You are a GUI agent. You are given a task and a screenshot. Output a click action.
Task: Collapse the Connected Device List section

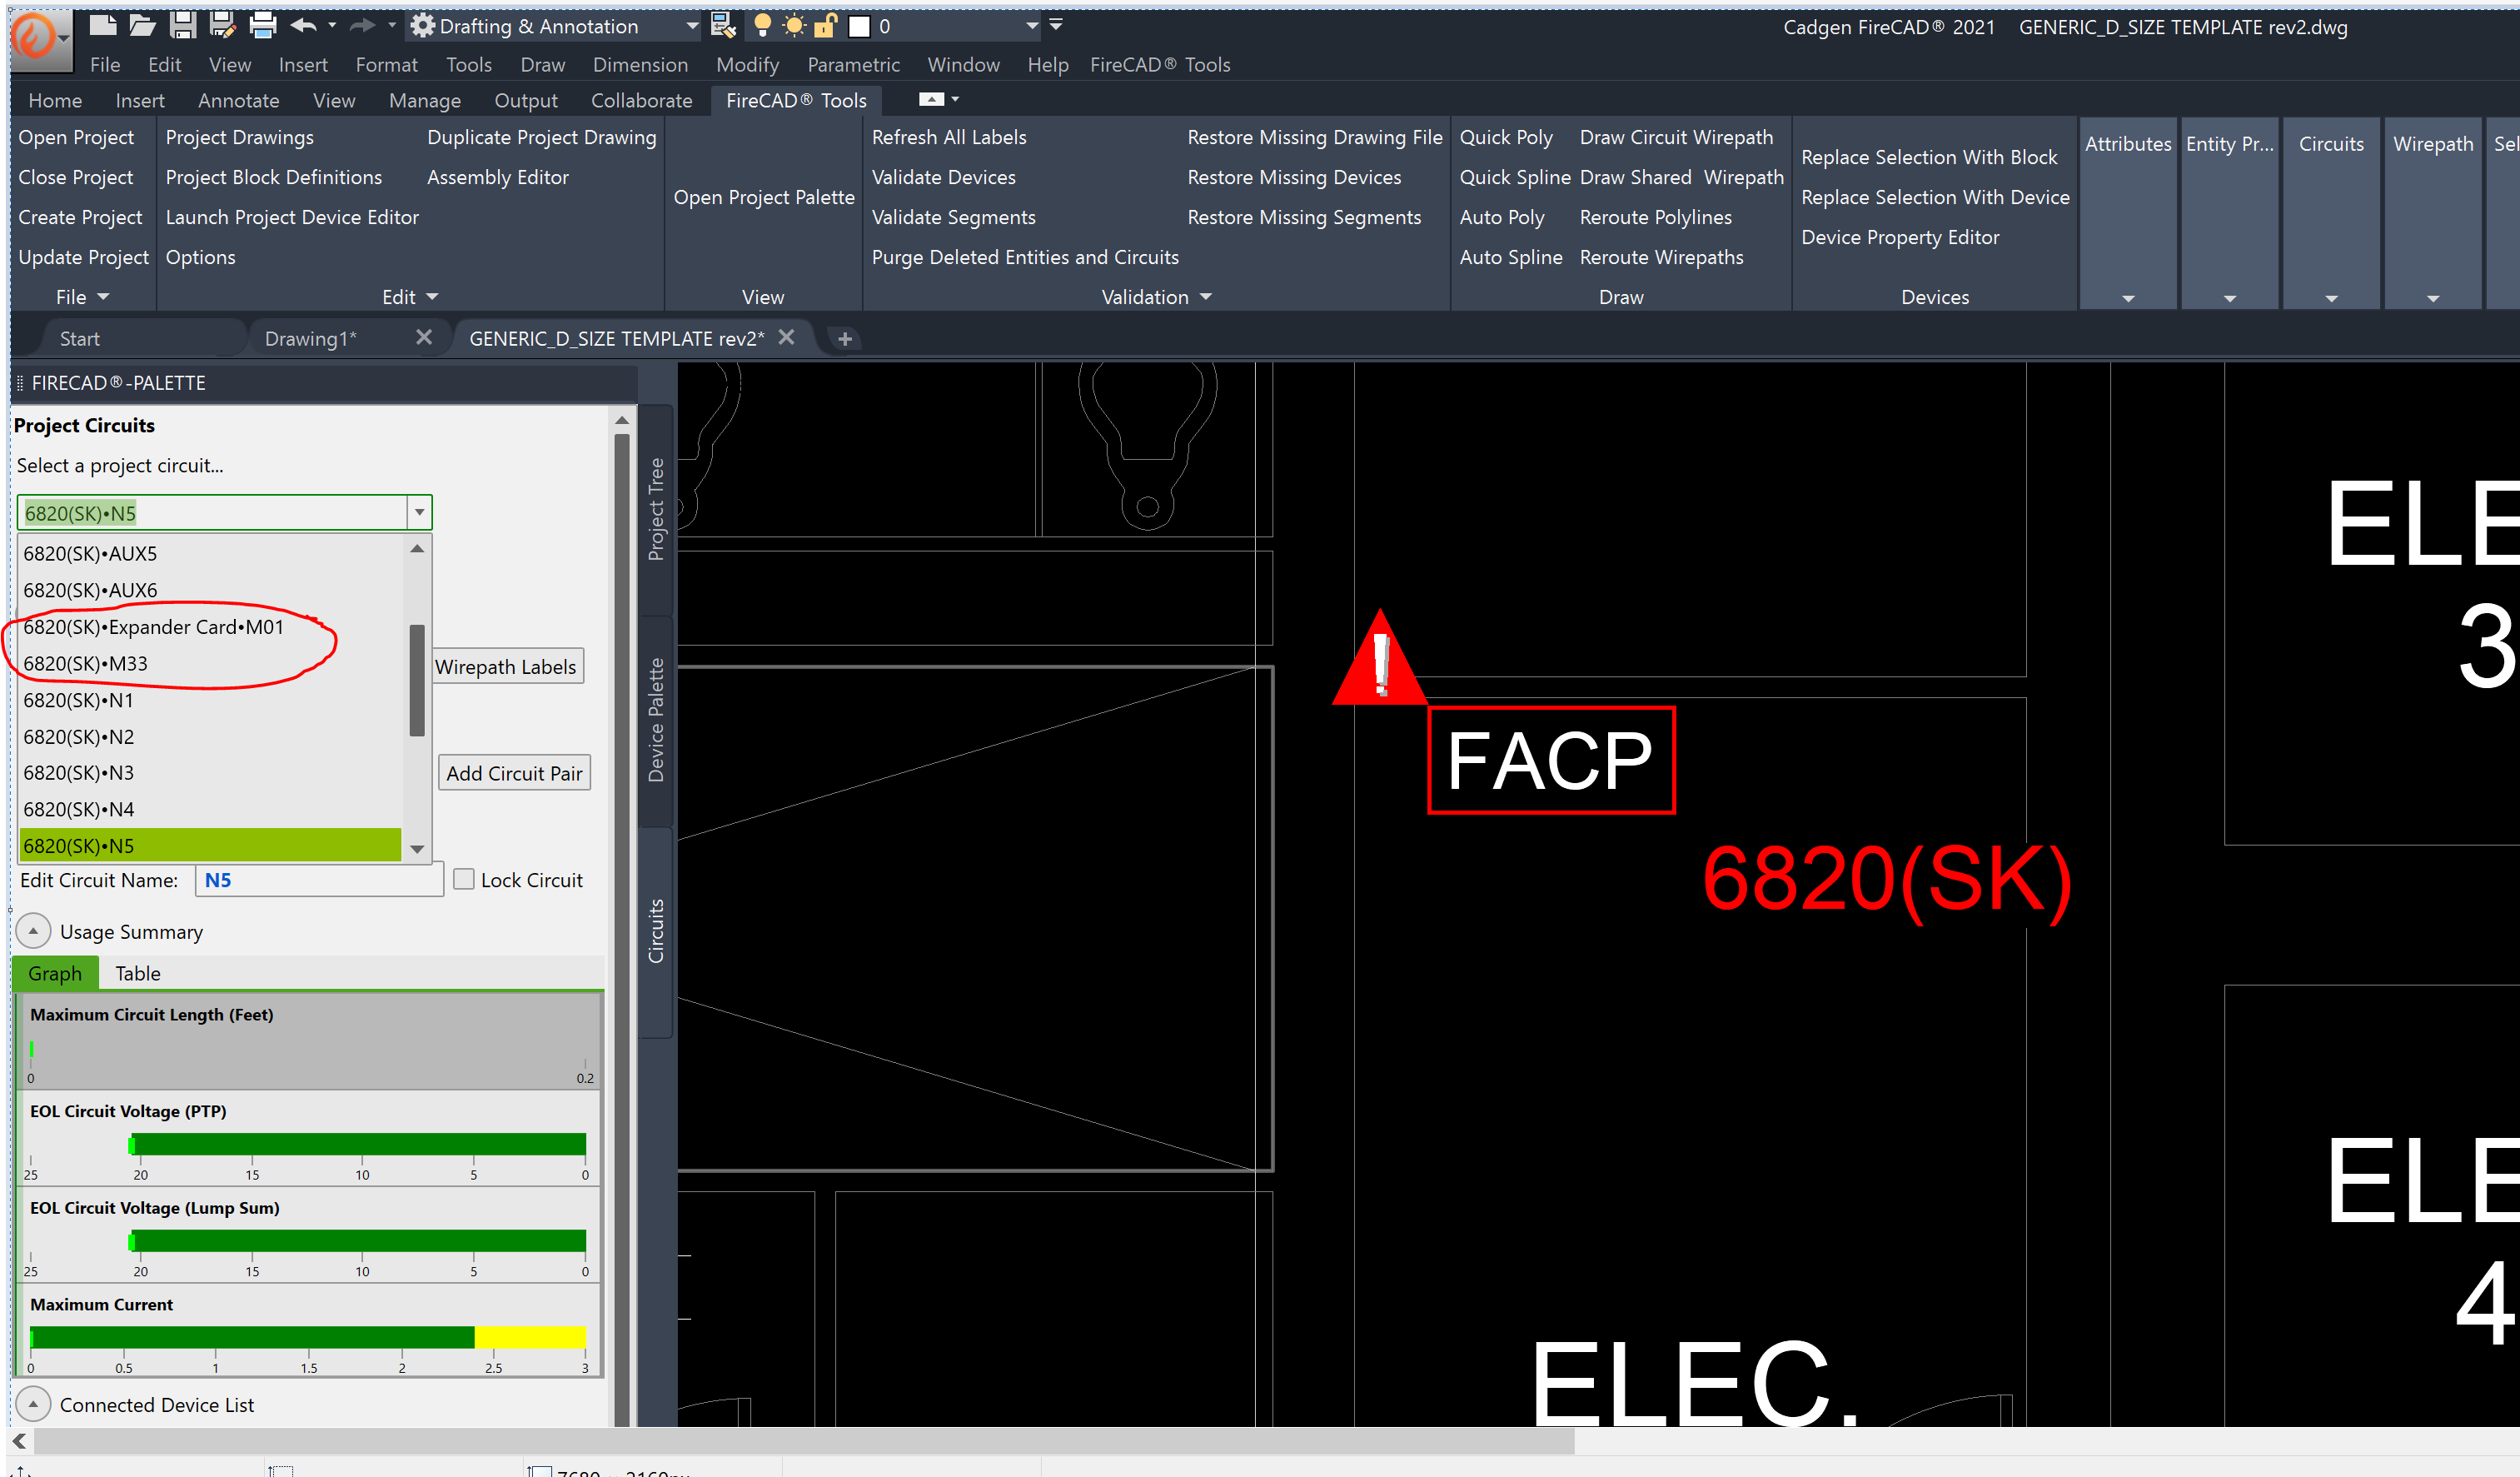(x=33, y=1404)
